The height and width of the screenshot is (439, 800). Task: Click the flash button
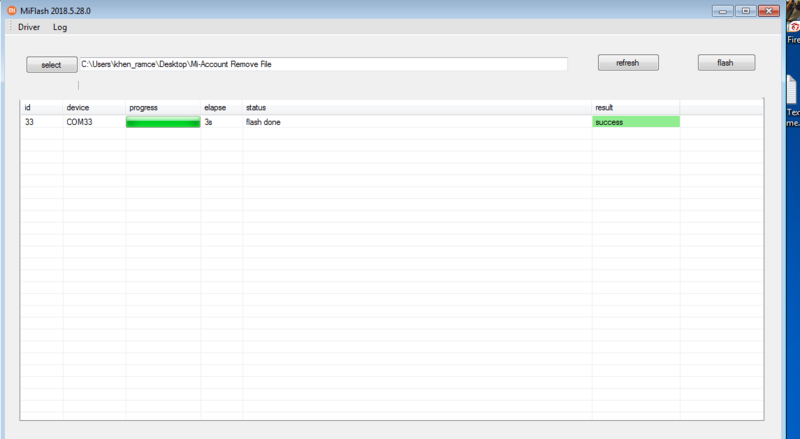point(726,63)
